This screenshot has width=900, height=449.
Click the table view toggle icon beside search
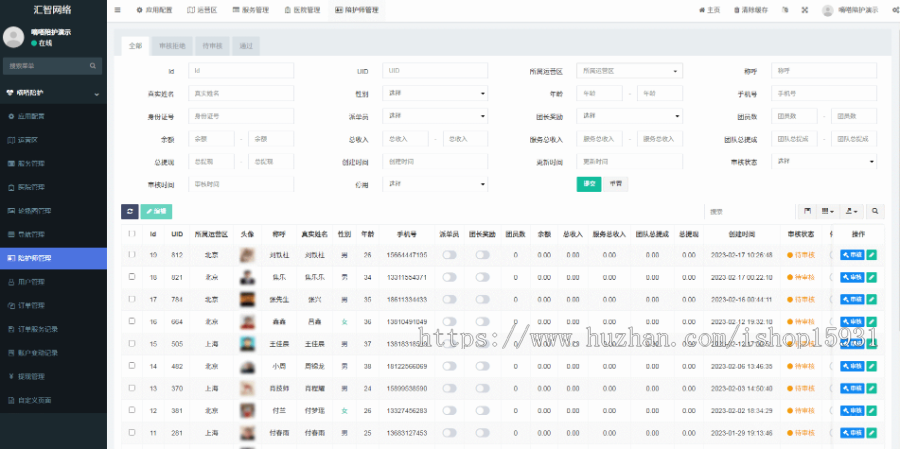click(x=807, y=211)
